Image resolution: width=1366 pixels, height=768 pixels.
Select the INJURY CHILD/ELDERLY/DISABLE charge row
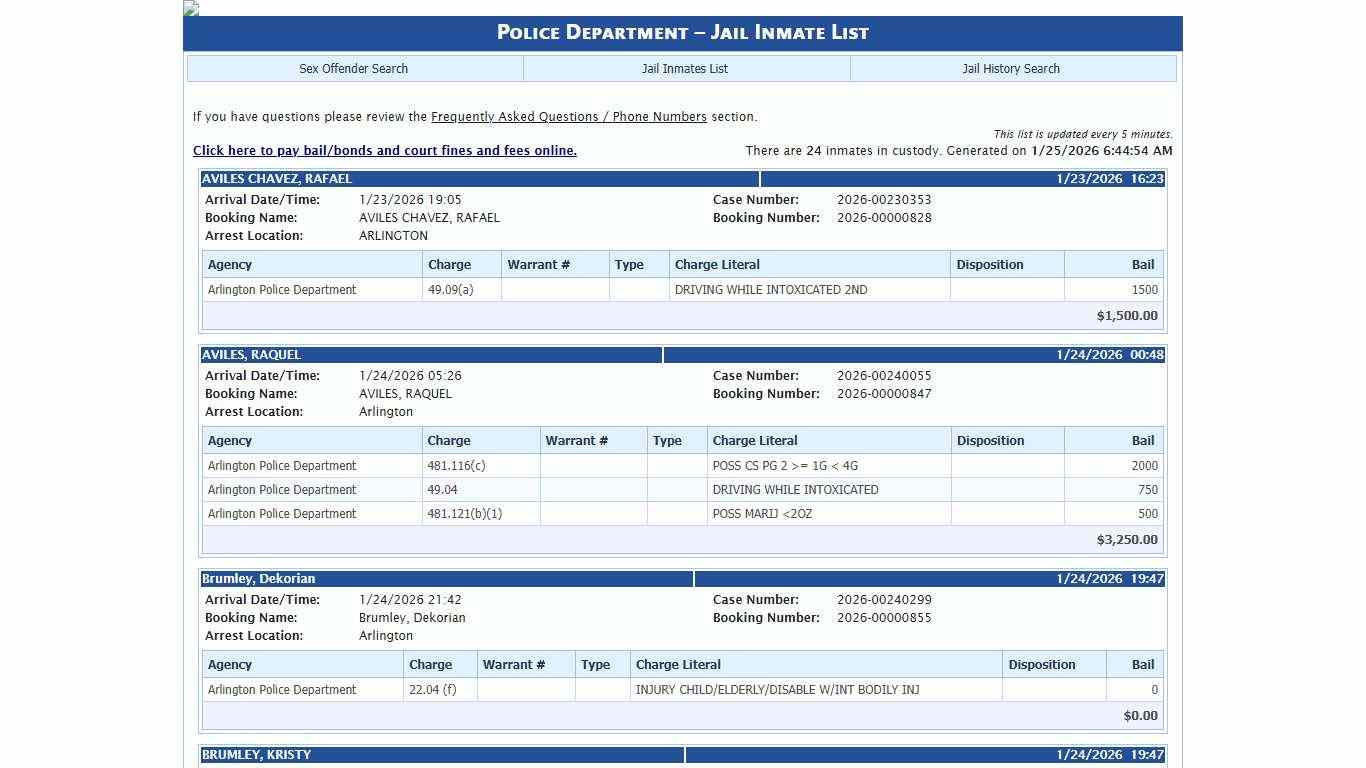777,690
